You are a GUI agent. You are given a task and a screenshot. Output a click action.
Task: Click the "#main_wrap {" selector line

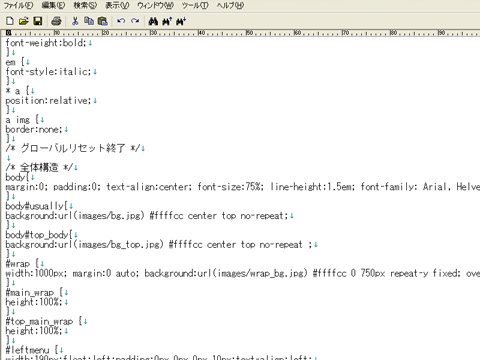[x=34, y=293]
